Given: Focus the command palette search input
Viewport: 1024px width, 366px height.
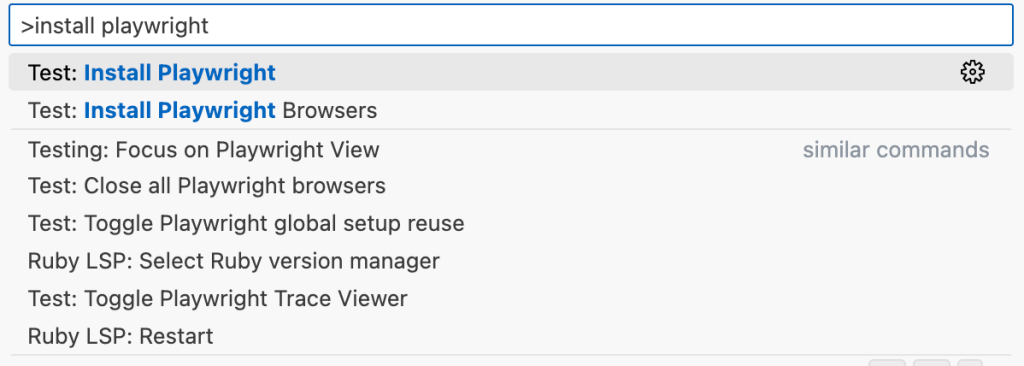Looking at the screenshot, I should pos(511,25).
